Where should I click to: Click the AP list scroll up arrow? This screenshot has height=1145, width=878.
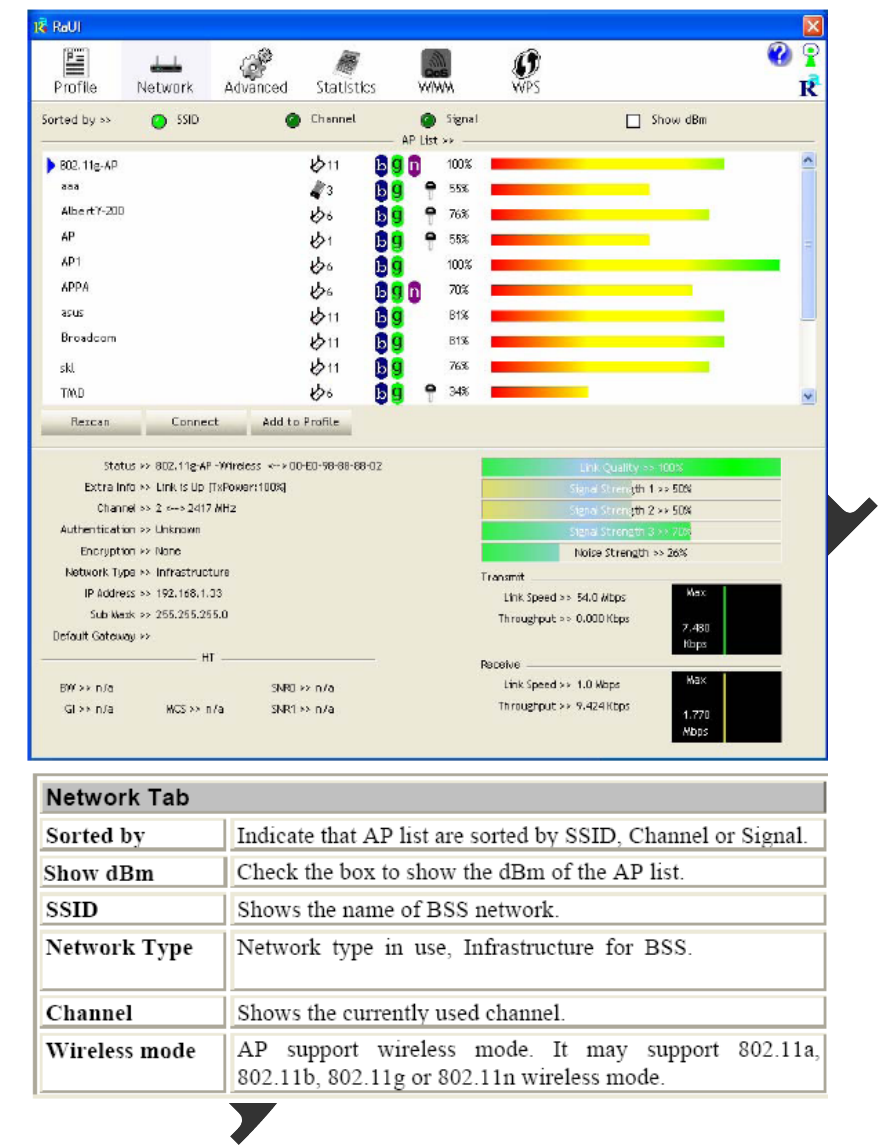tap(808, 161)
